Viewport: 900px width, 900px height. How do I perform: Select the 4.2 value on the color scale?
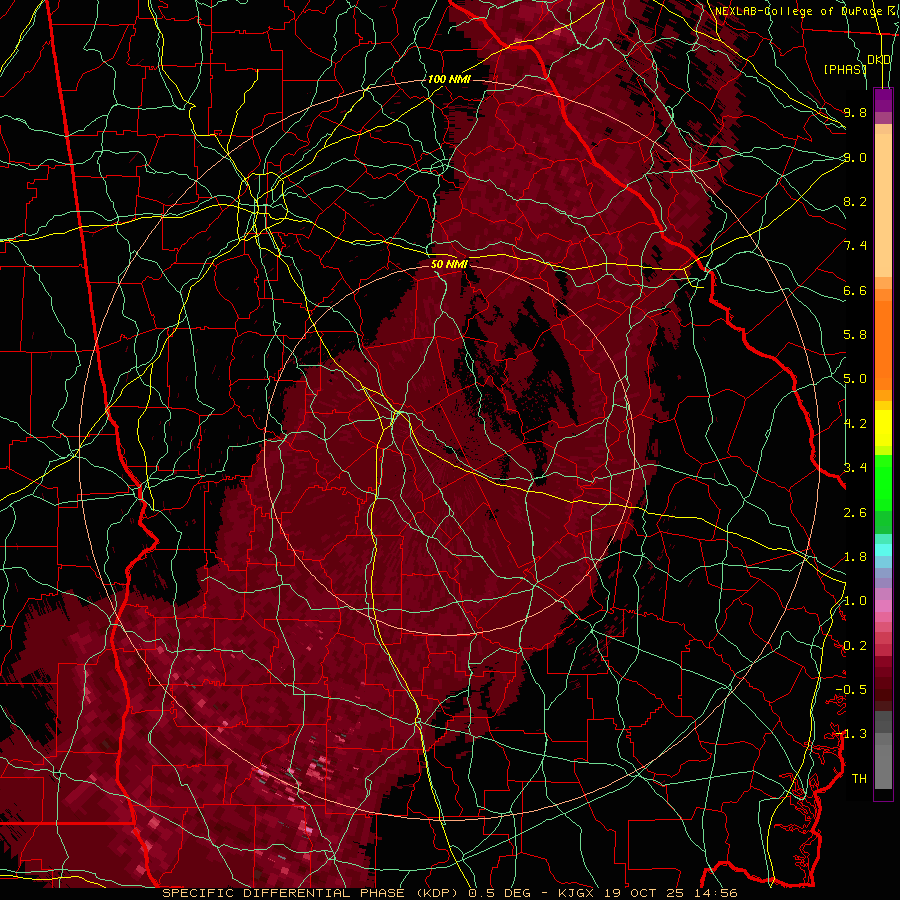coord(855,424)
